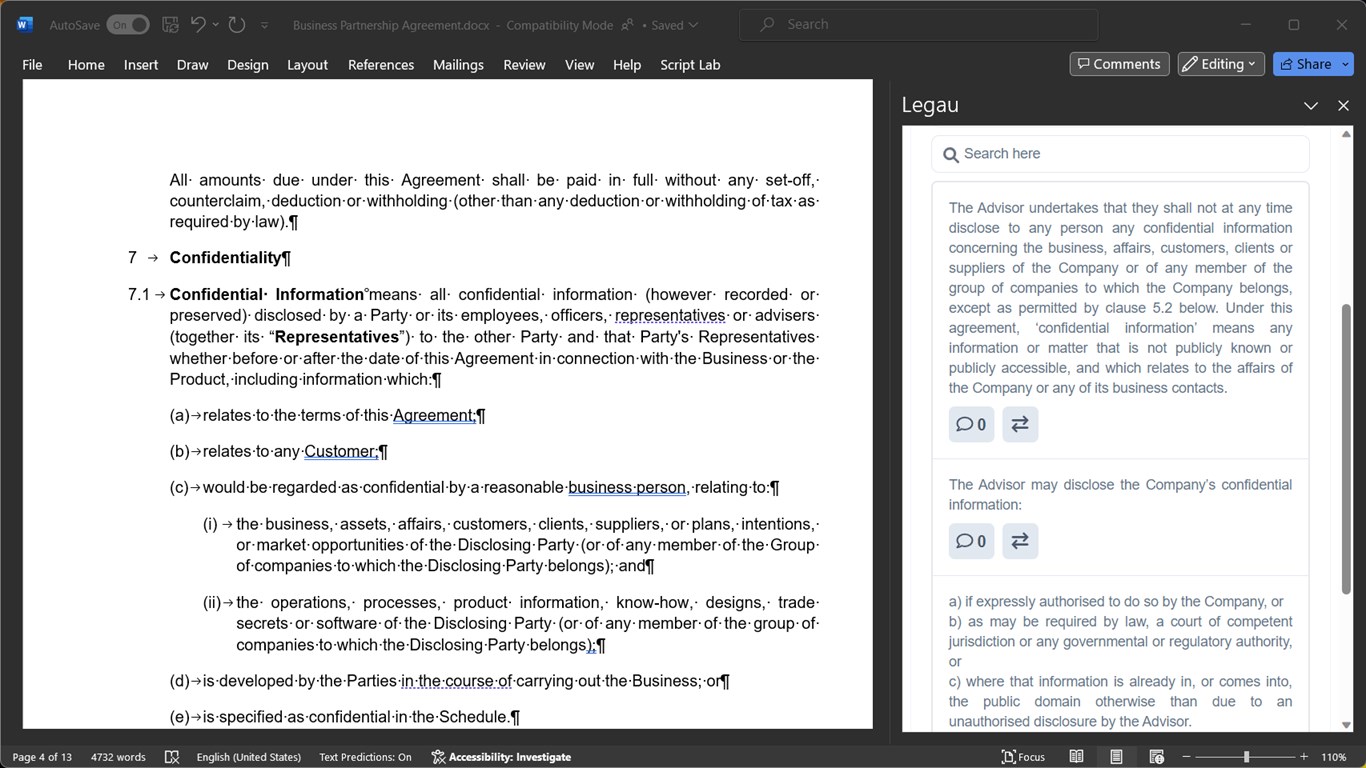Switch to the Design ribbon tab

tap(247, 64)
